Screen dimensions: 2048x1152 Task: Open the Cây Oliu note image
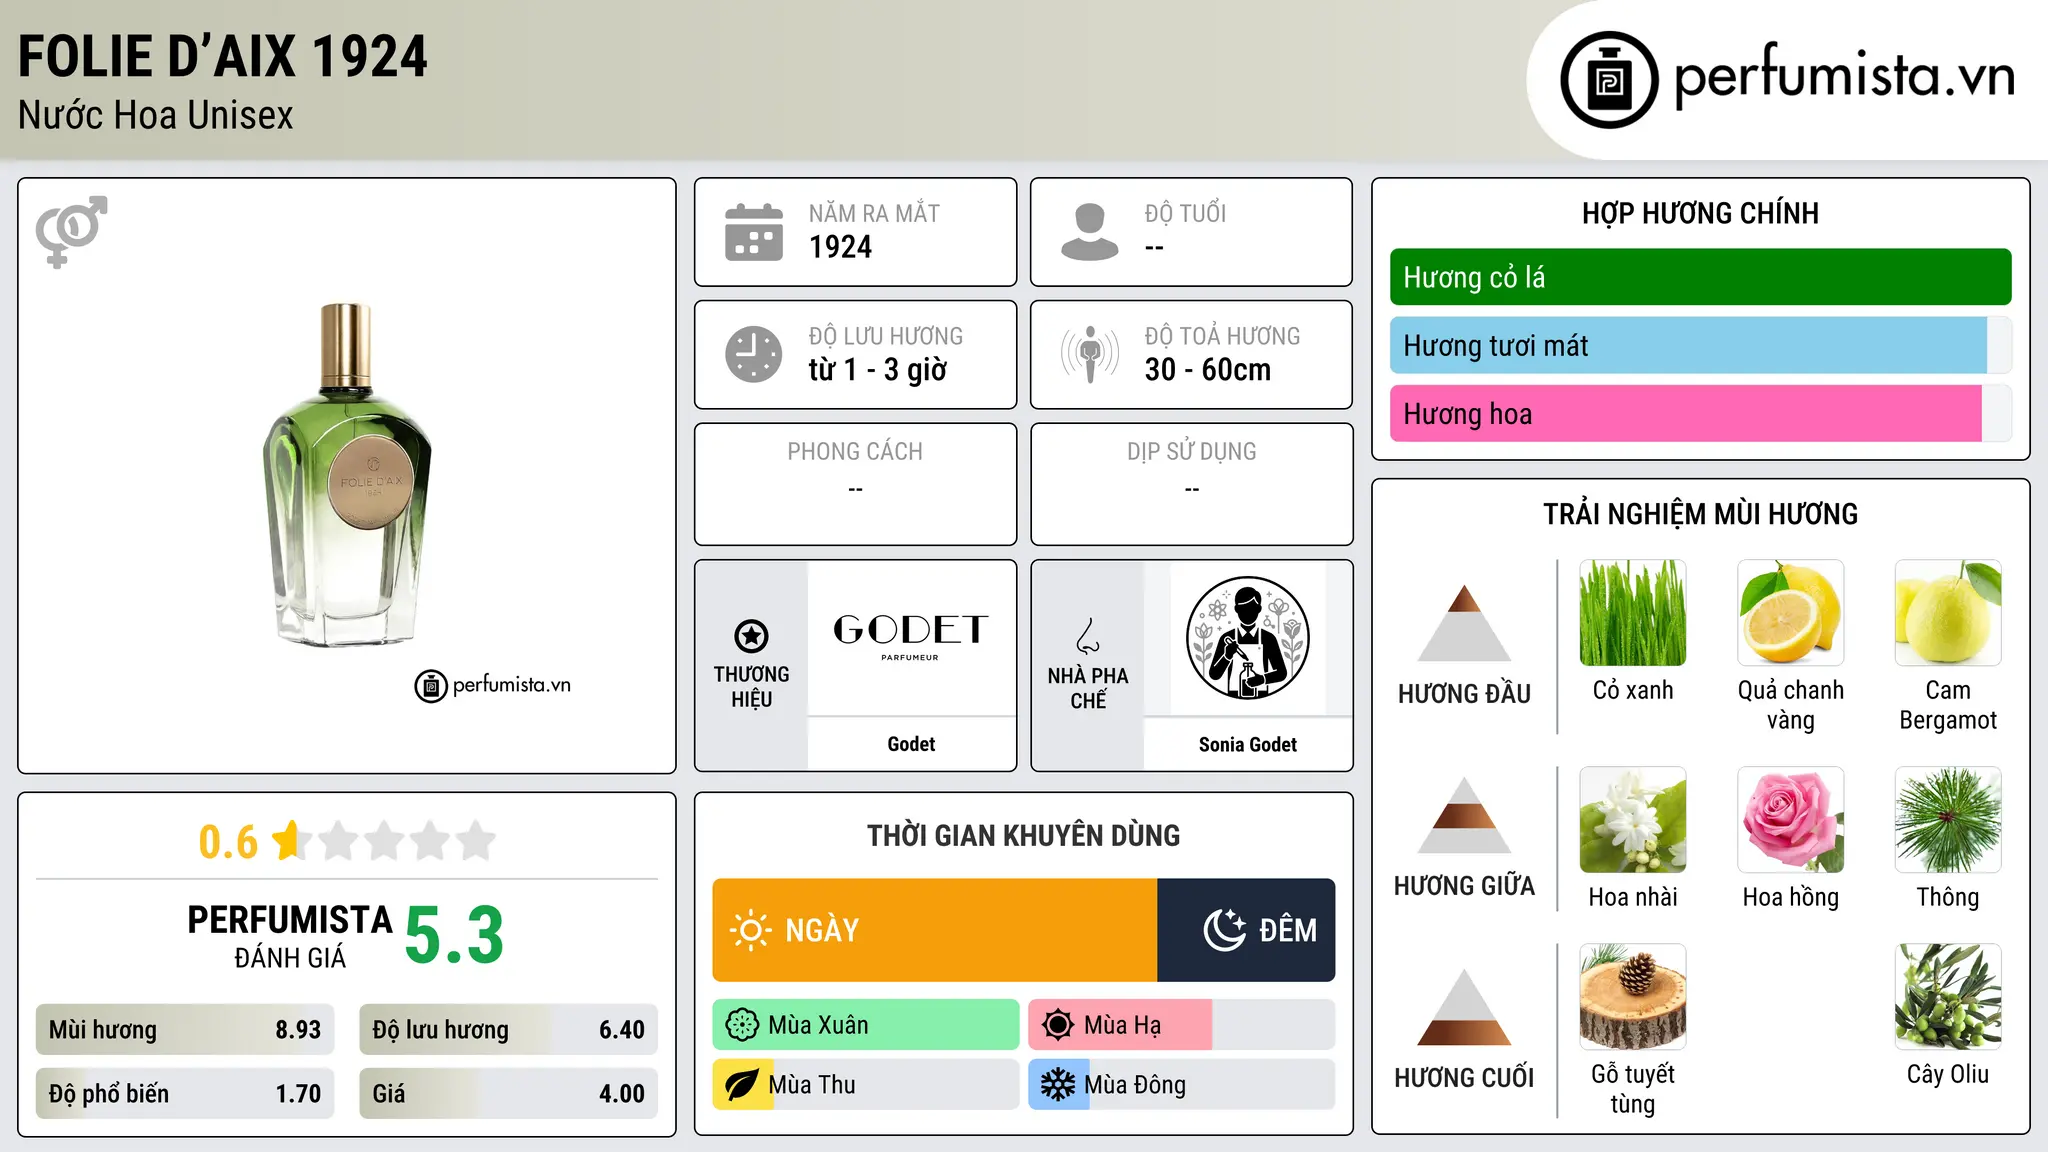point(1948,997)
